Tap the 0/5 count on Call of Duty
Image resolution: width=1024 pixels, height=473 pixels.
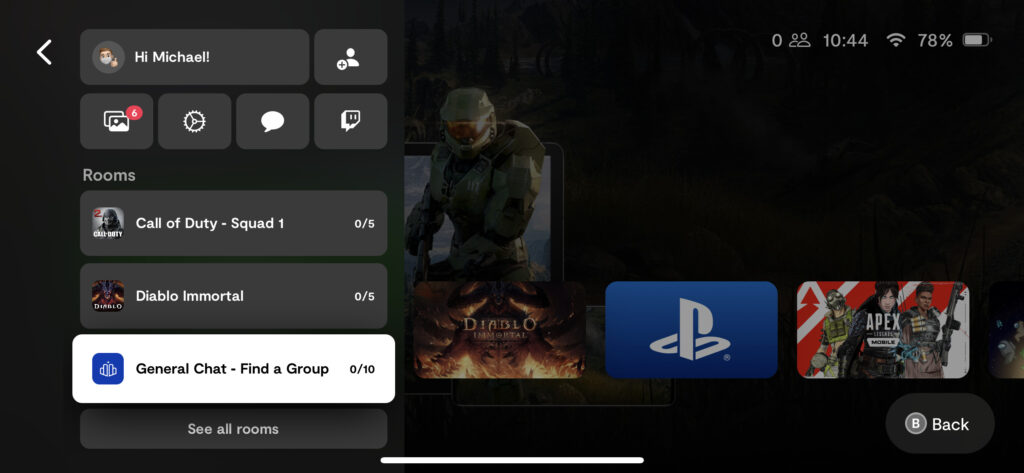click(364, 223)
